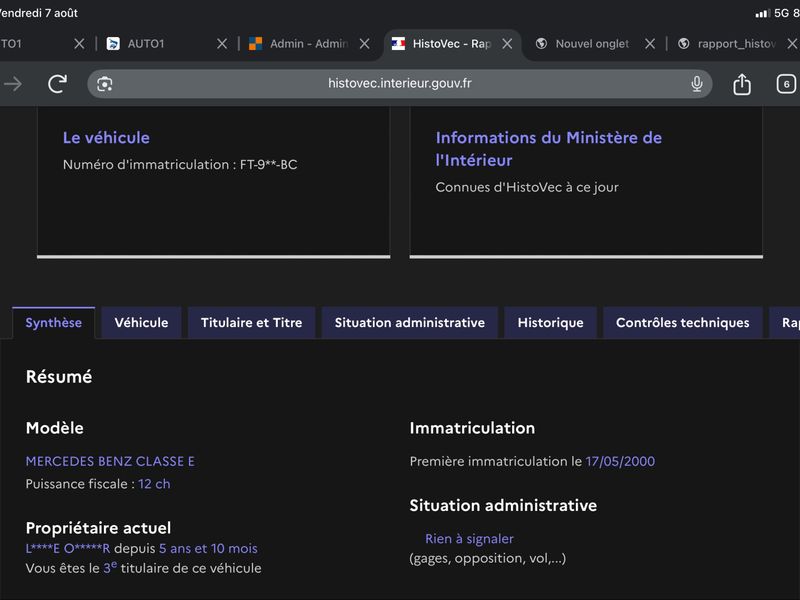Click Connues d'HistoVec à ce jour text
The width and height of the screenshot is (800, 600).
coord(527,187)
